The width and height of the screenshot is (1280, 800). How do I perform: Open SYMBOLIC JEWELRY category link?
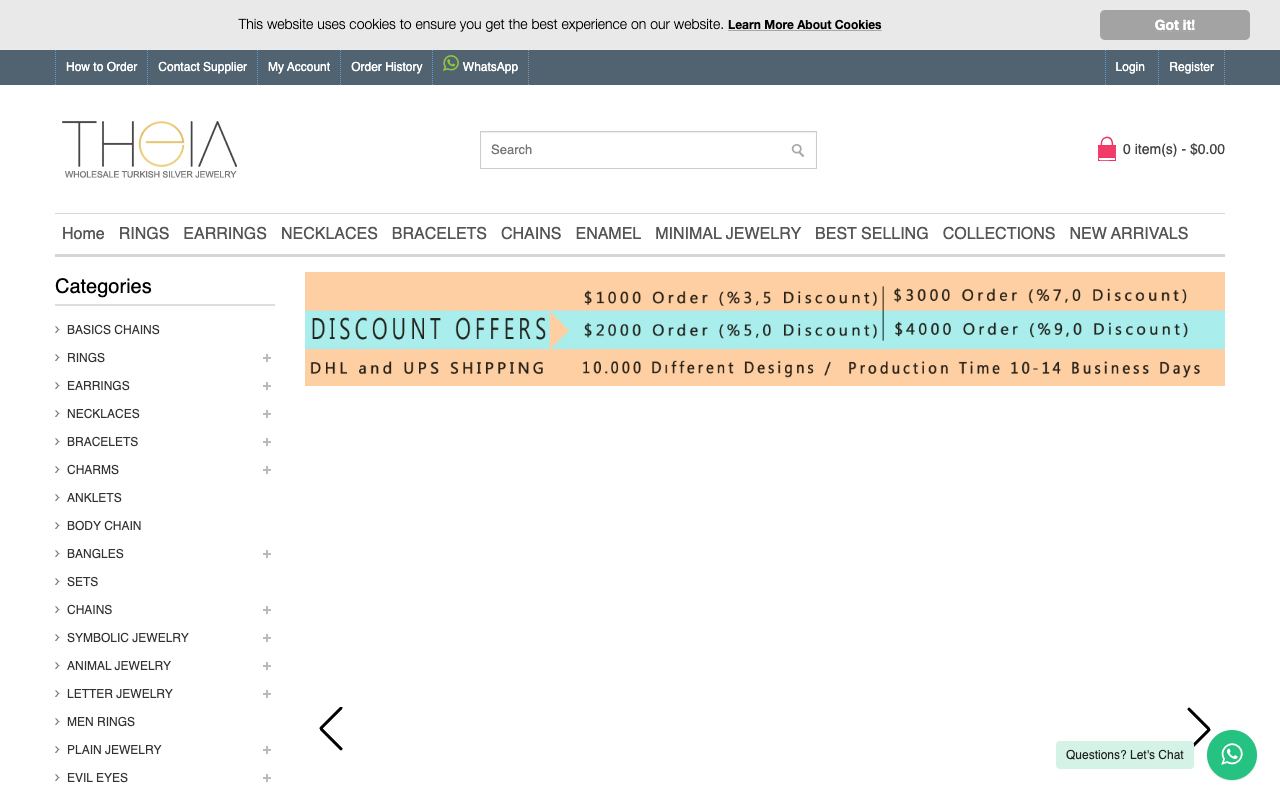[128, 638]
